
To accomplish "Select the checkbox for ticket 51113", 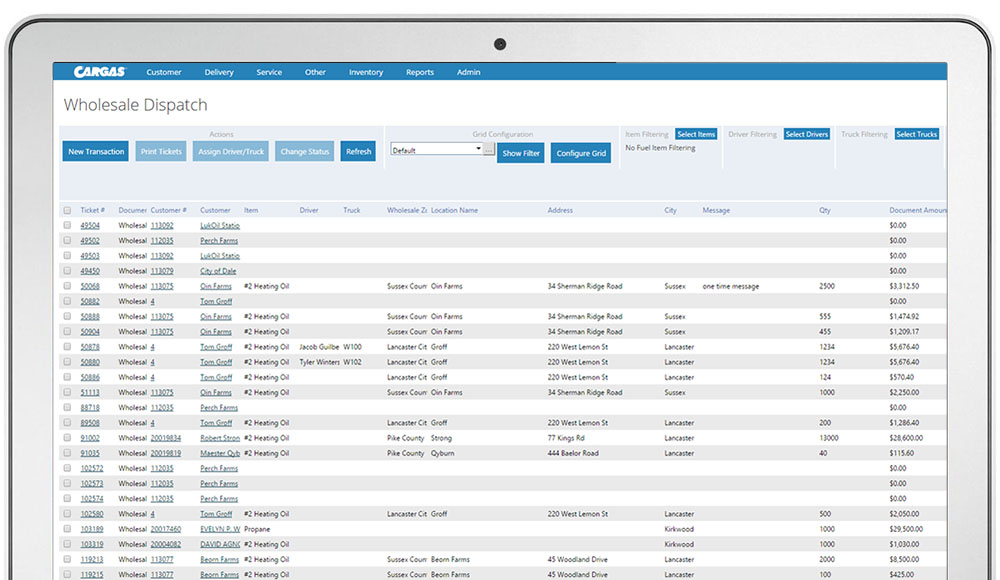I will tap(67, 392).
